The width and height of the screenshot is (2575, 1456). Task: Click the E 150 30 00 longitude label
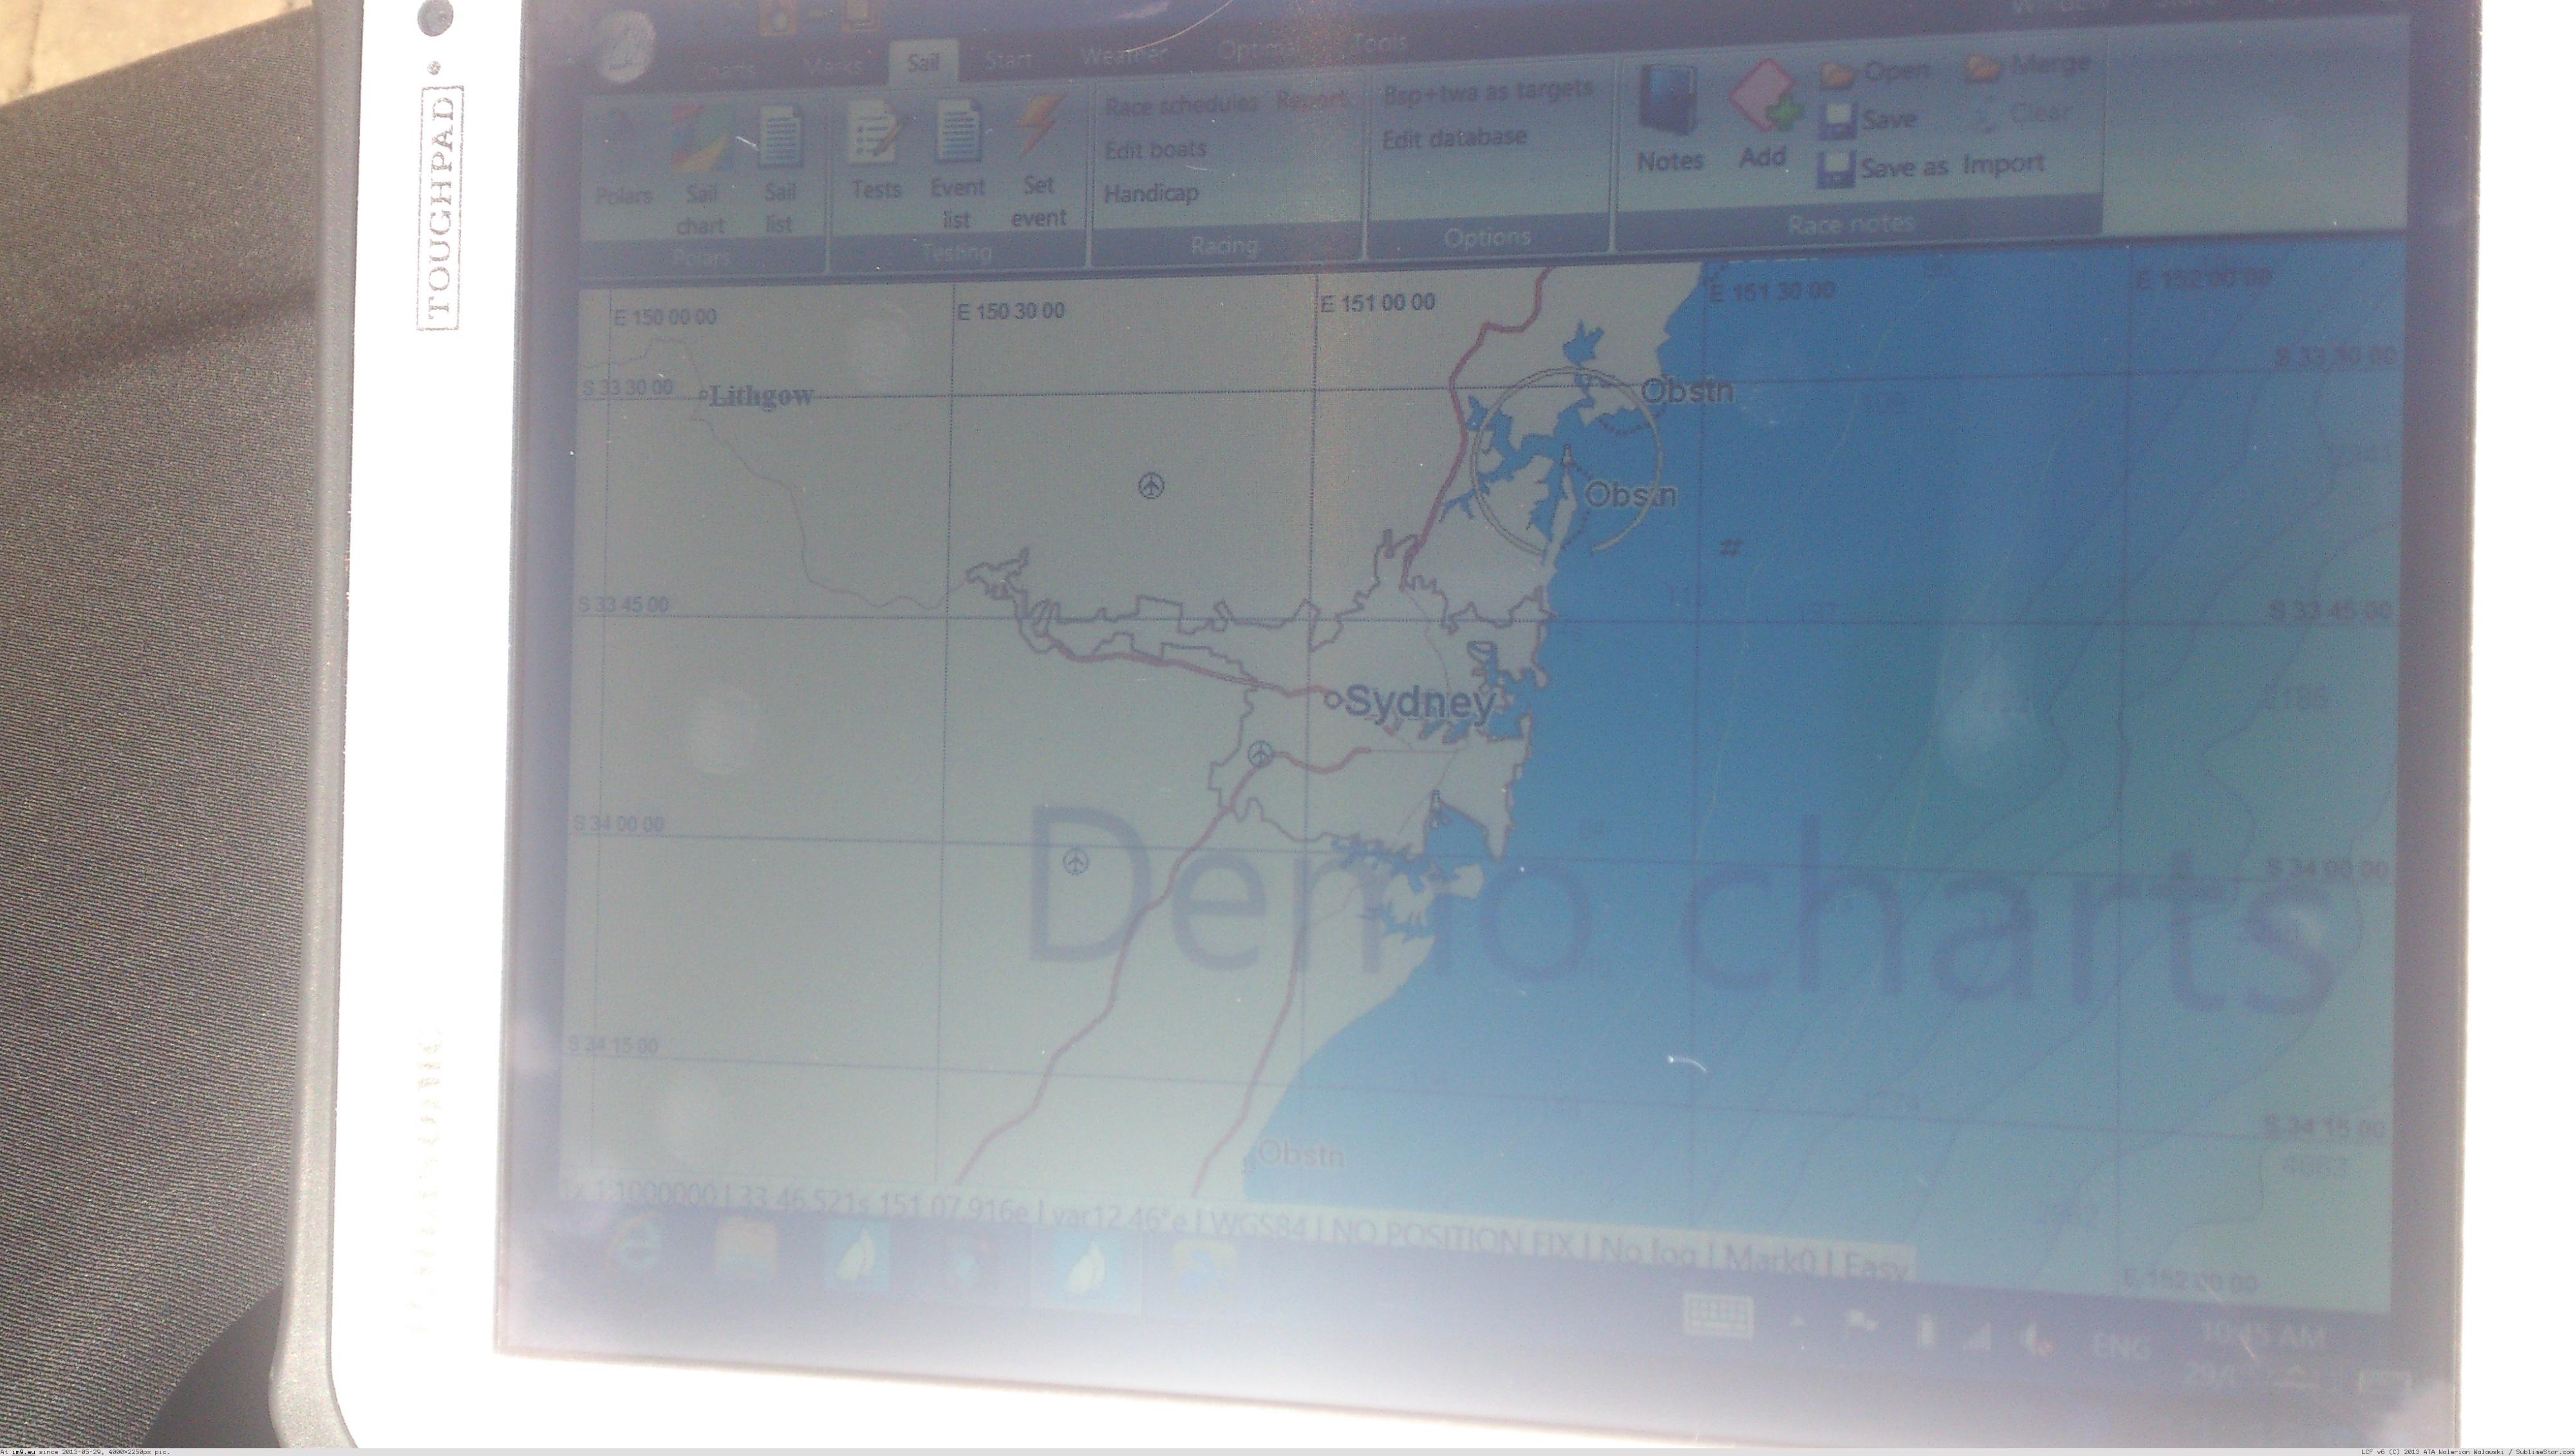tap(1010, 311)
